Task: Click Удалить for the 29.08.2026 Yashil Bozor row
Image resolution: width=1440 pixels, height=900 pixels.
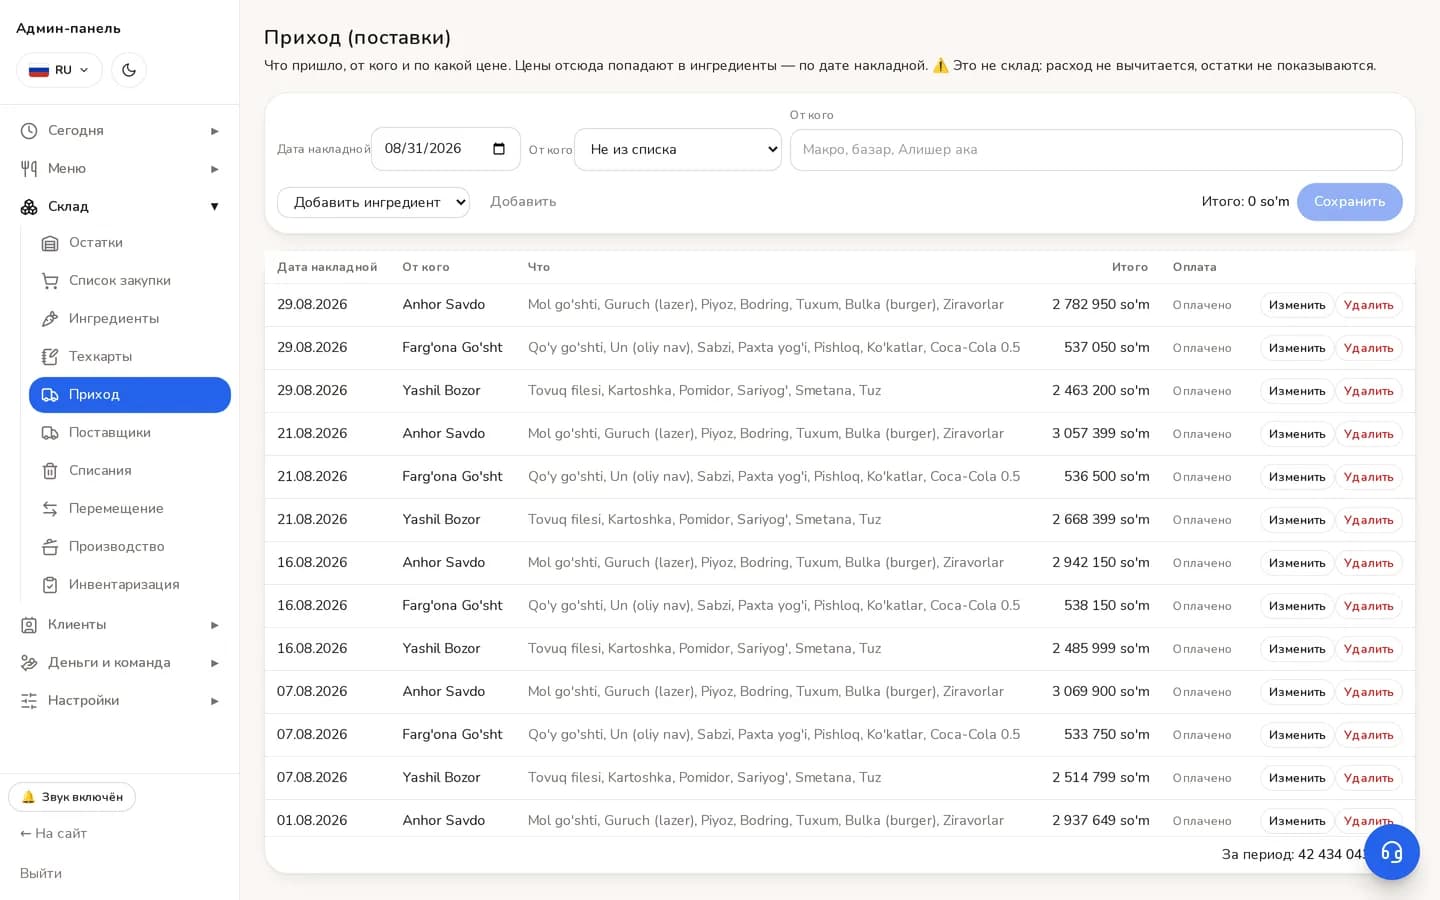Action: (1368, 391)
